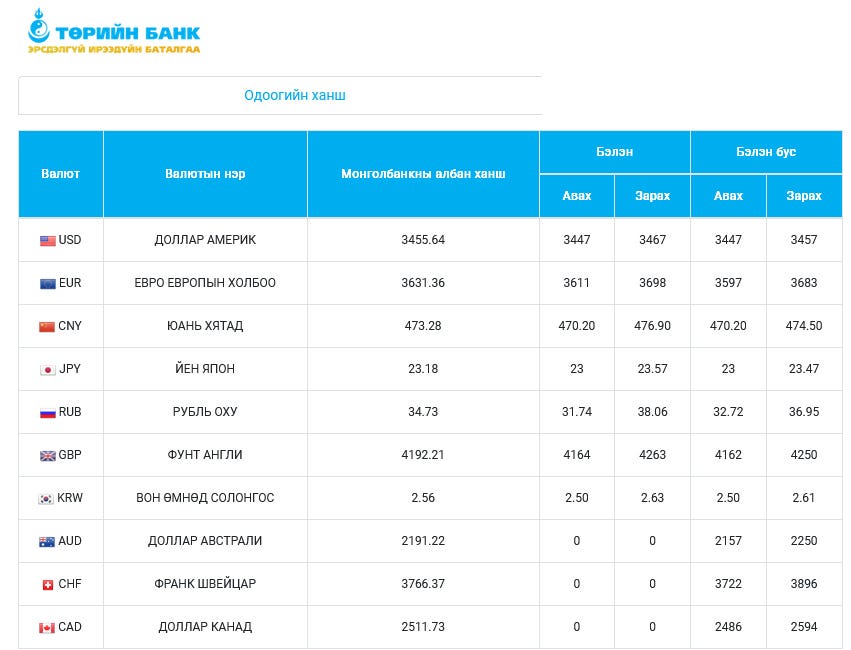The height and width of the screenshot is (650, 851).
Task: Click the CNY China flag icon
Action: [x=47, y=327]
